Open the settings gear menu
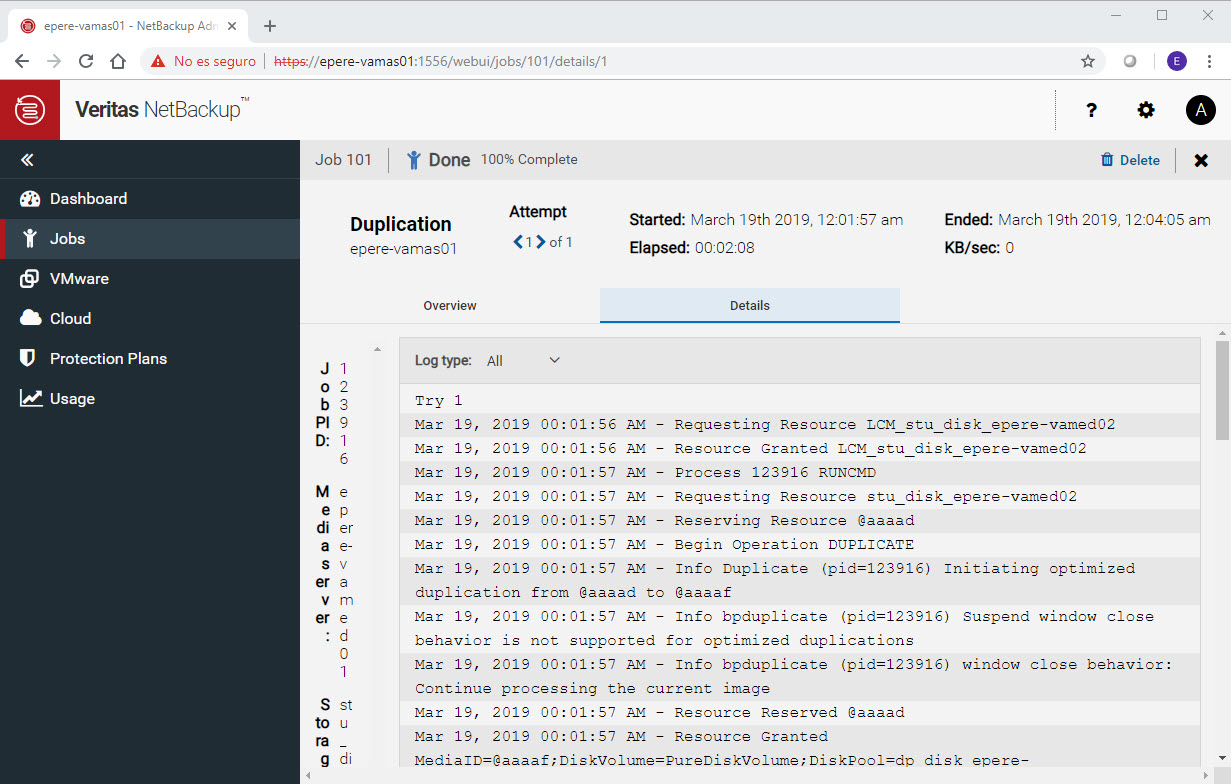The width and height of the screenshot is (1231, 784). [x=1146, y=110]
